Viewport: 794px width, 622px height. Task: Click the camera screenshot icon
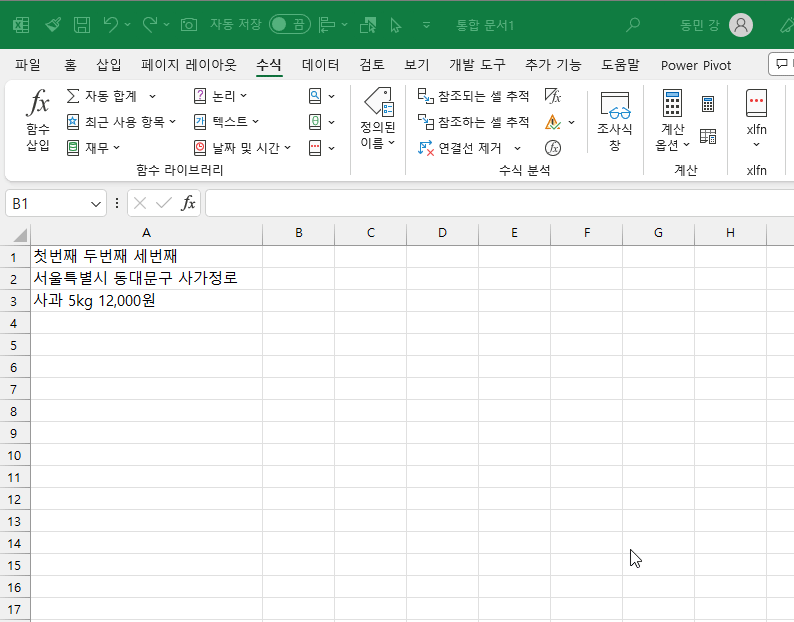click(x=189, y=25)
